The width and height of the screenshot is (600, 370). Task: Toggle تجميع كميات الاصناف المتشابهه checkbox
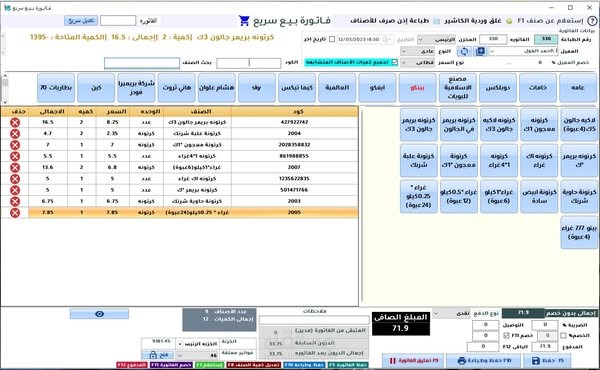pyautogui.click(x=395, y=62)
